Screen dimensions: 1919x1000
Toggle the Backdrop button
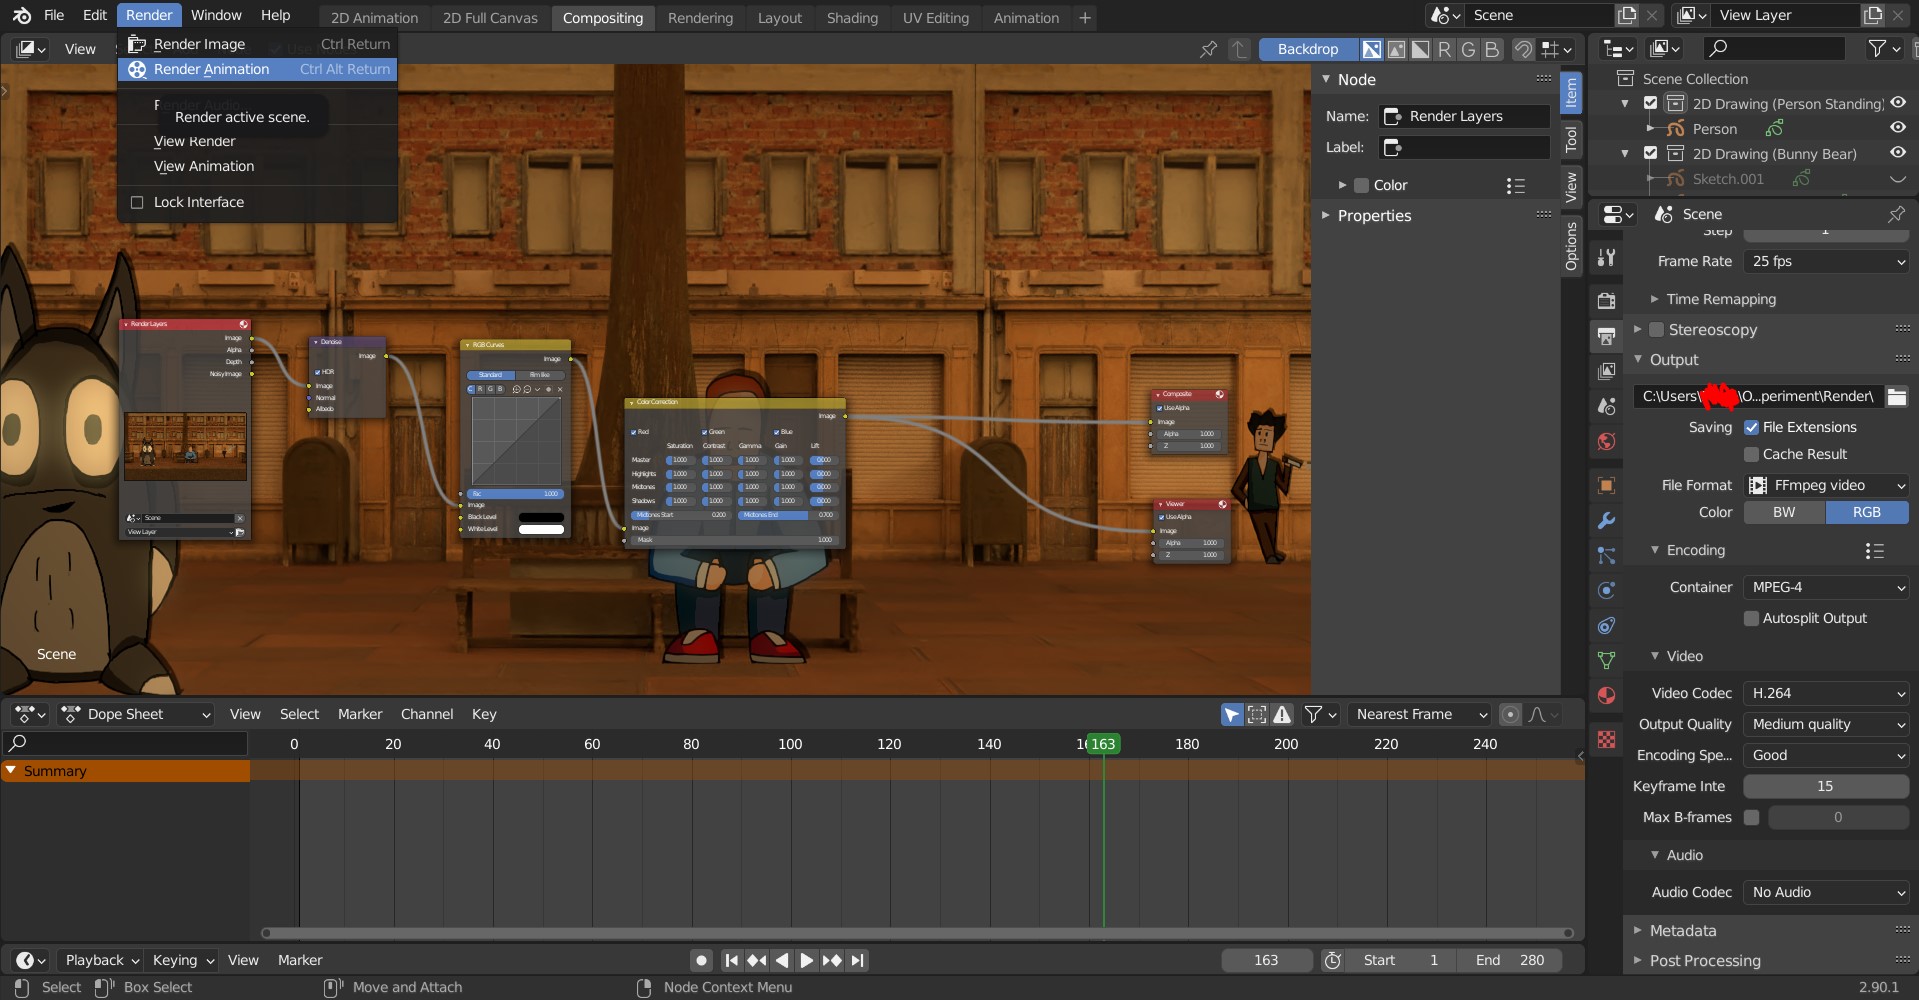point(1307,49)
